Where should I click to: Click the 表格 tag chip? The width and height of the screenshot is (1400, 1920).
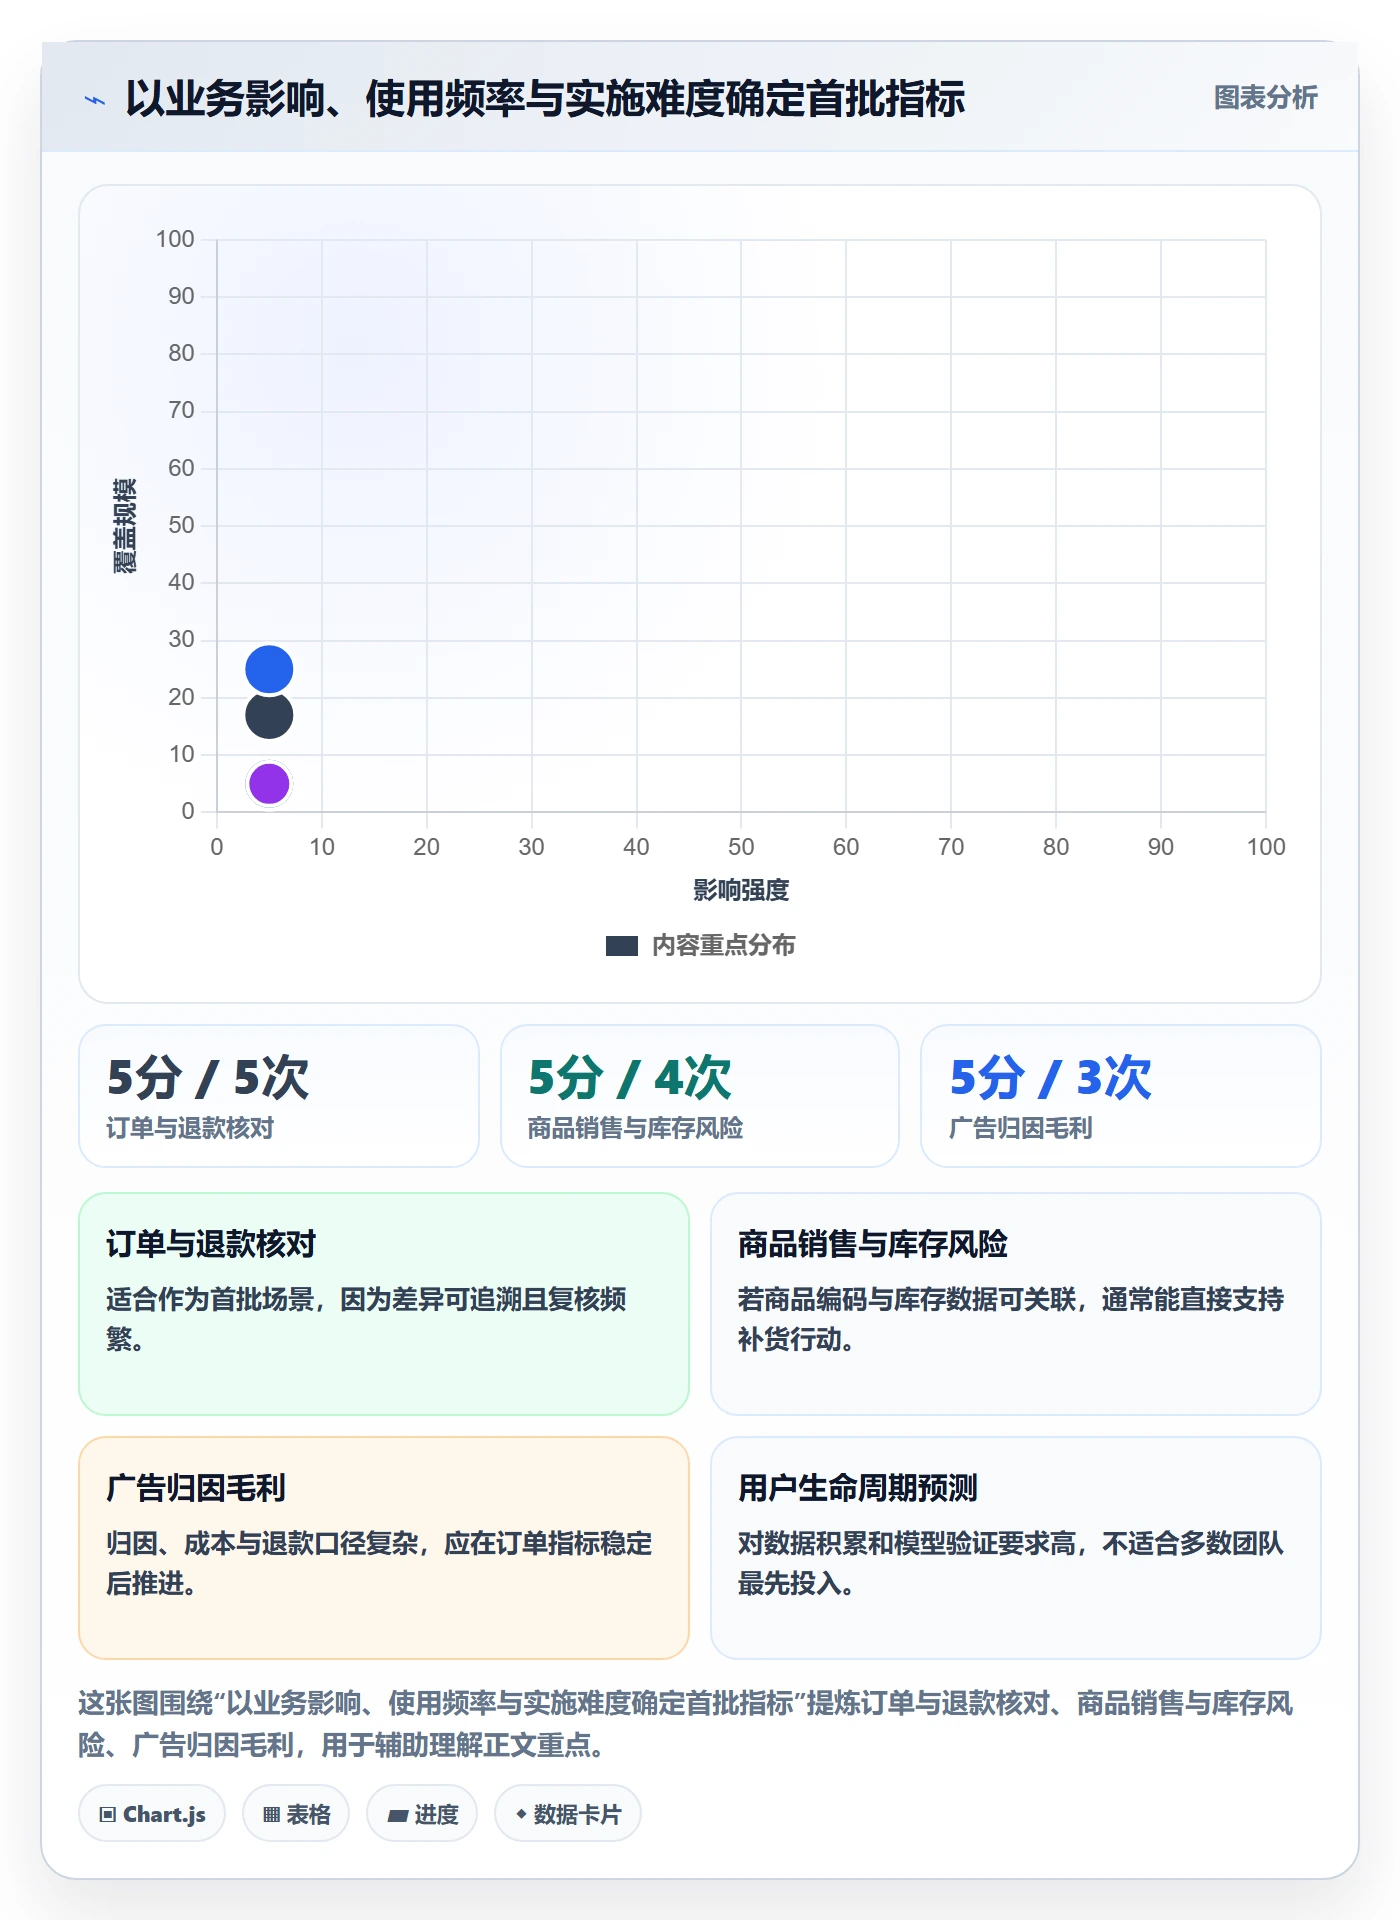point(296,1814)
